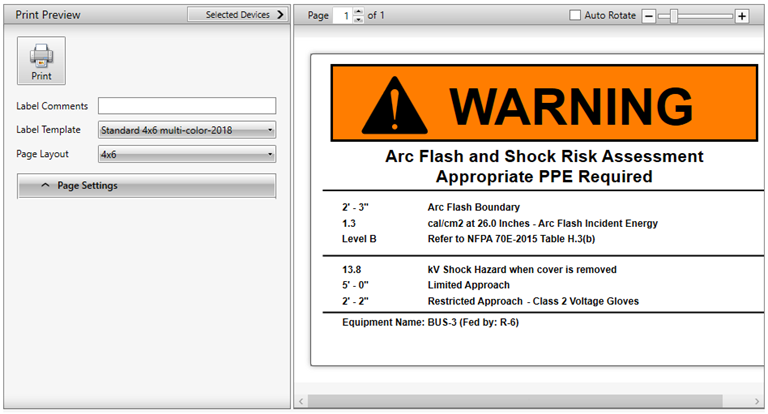Image resolution: width=768 pixels, height=414 pixels.
Task: Click the zoom in plus button
Action: tap(741, 16)
